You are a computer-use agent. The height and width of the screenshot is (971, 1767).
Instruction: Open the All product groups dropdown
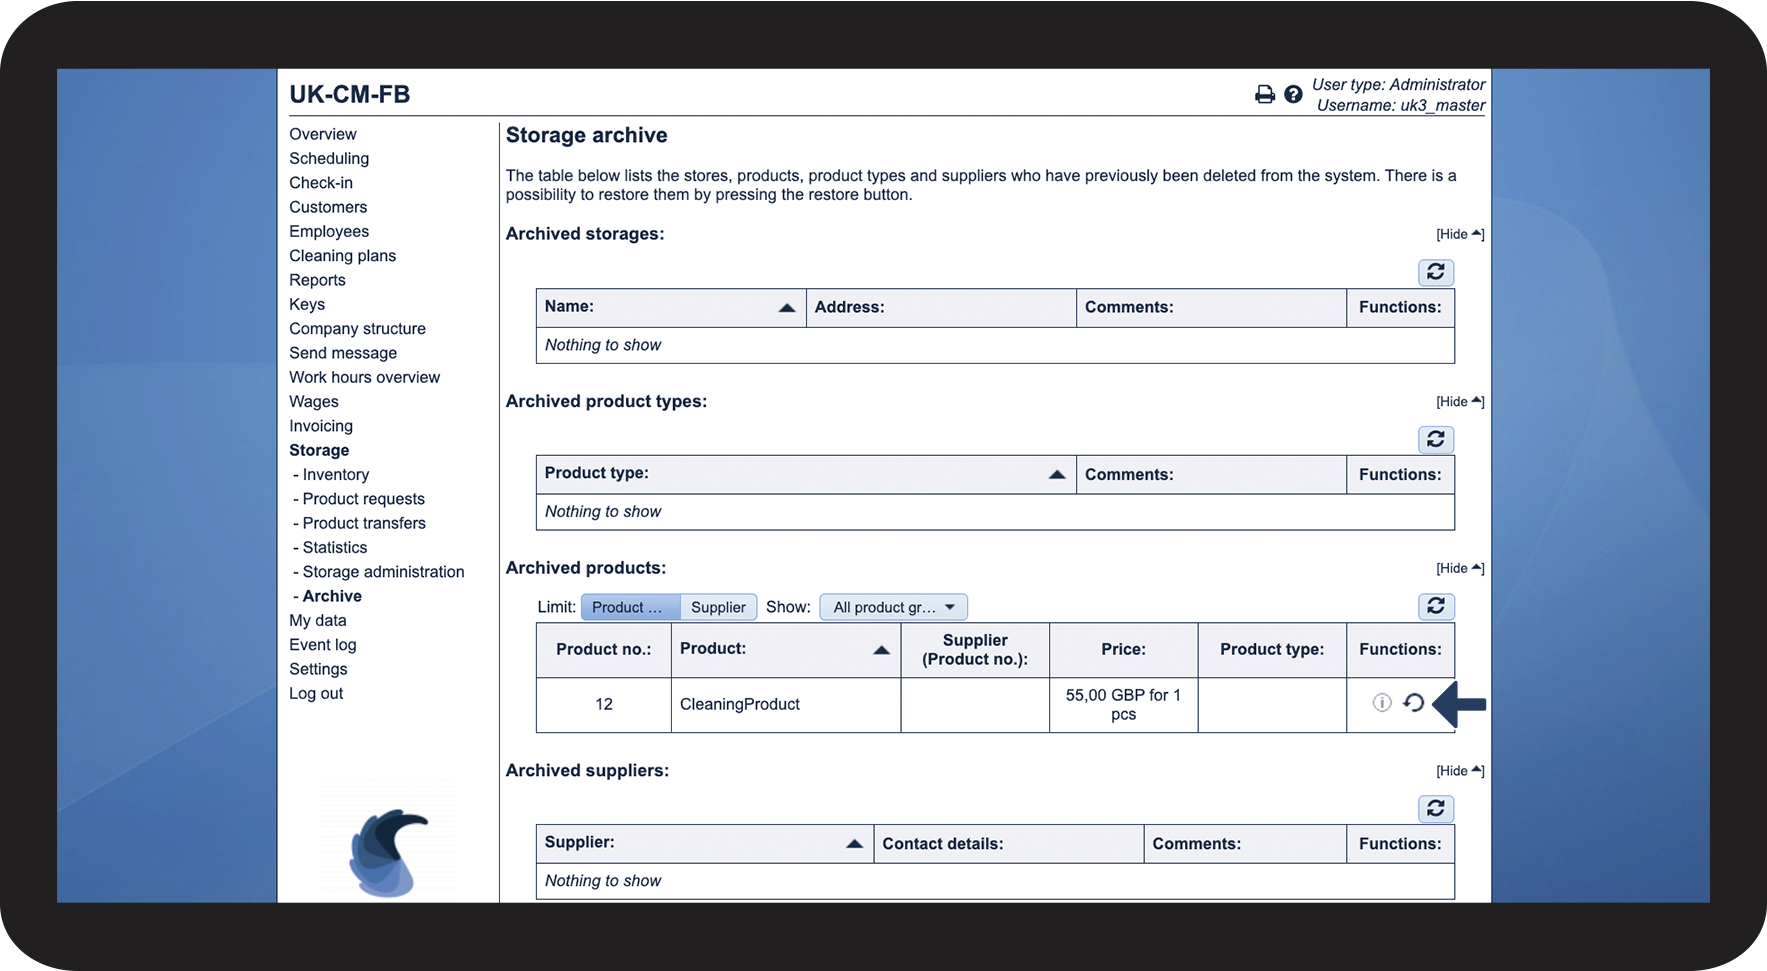893,607
